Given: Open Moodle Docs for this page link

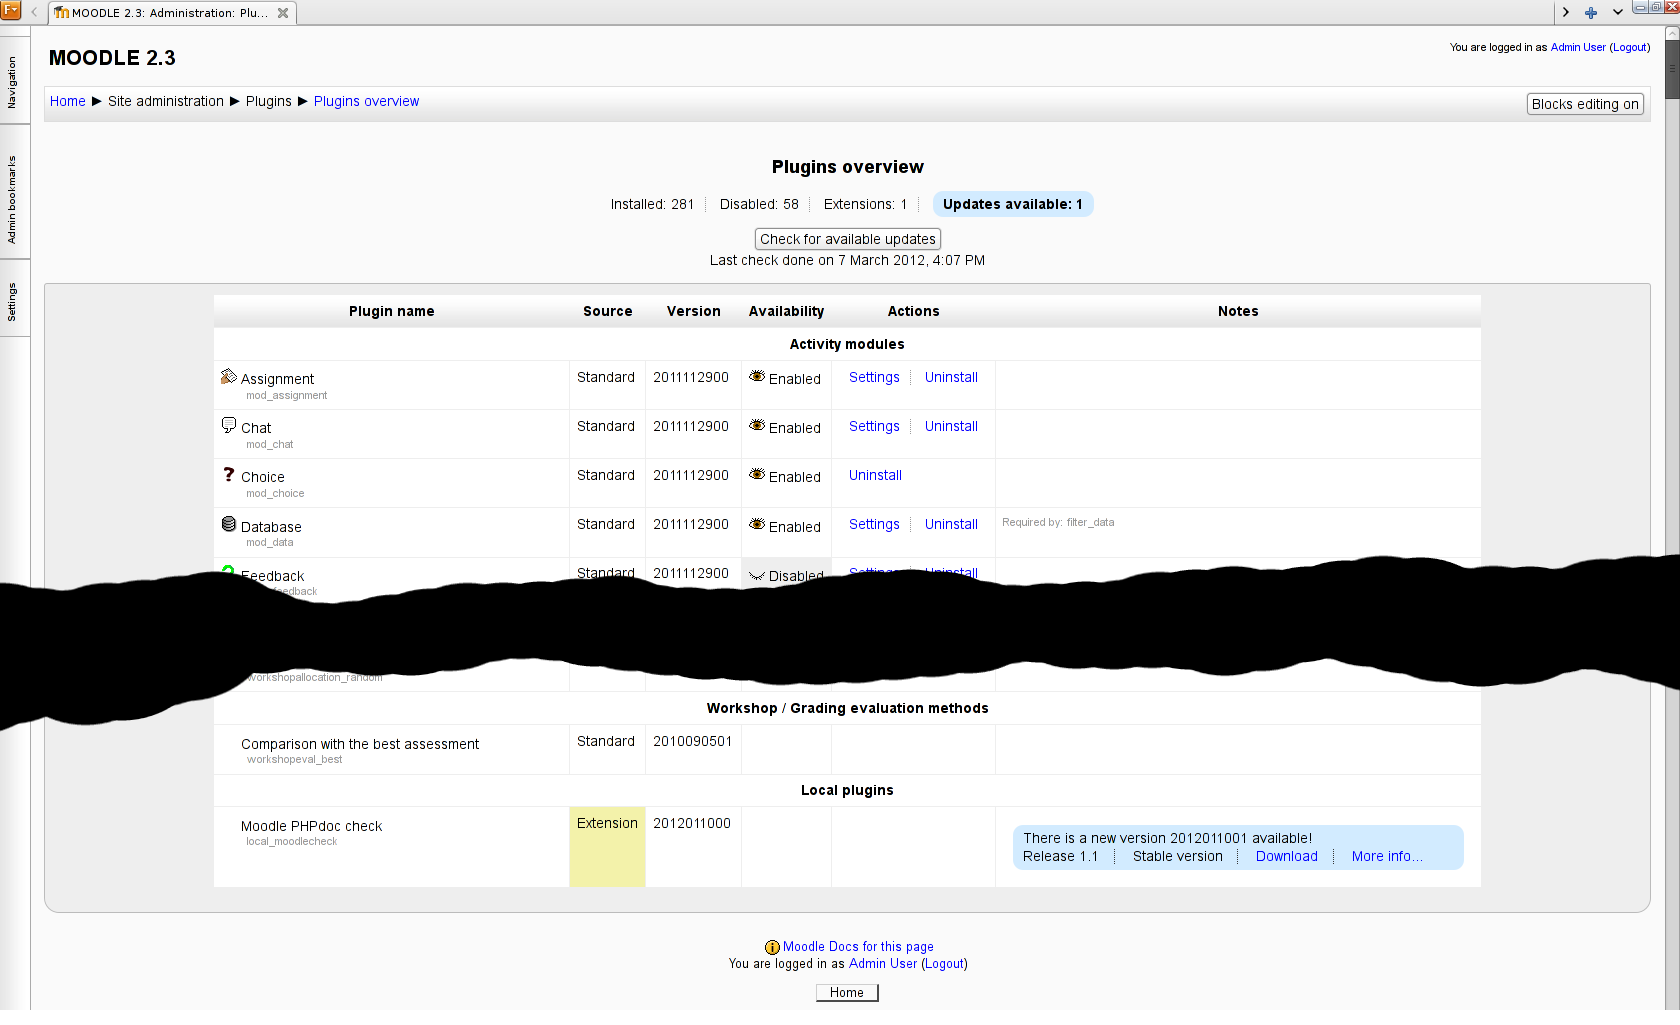Looking at the screenshot, I should (x=858, y=946).
